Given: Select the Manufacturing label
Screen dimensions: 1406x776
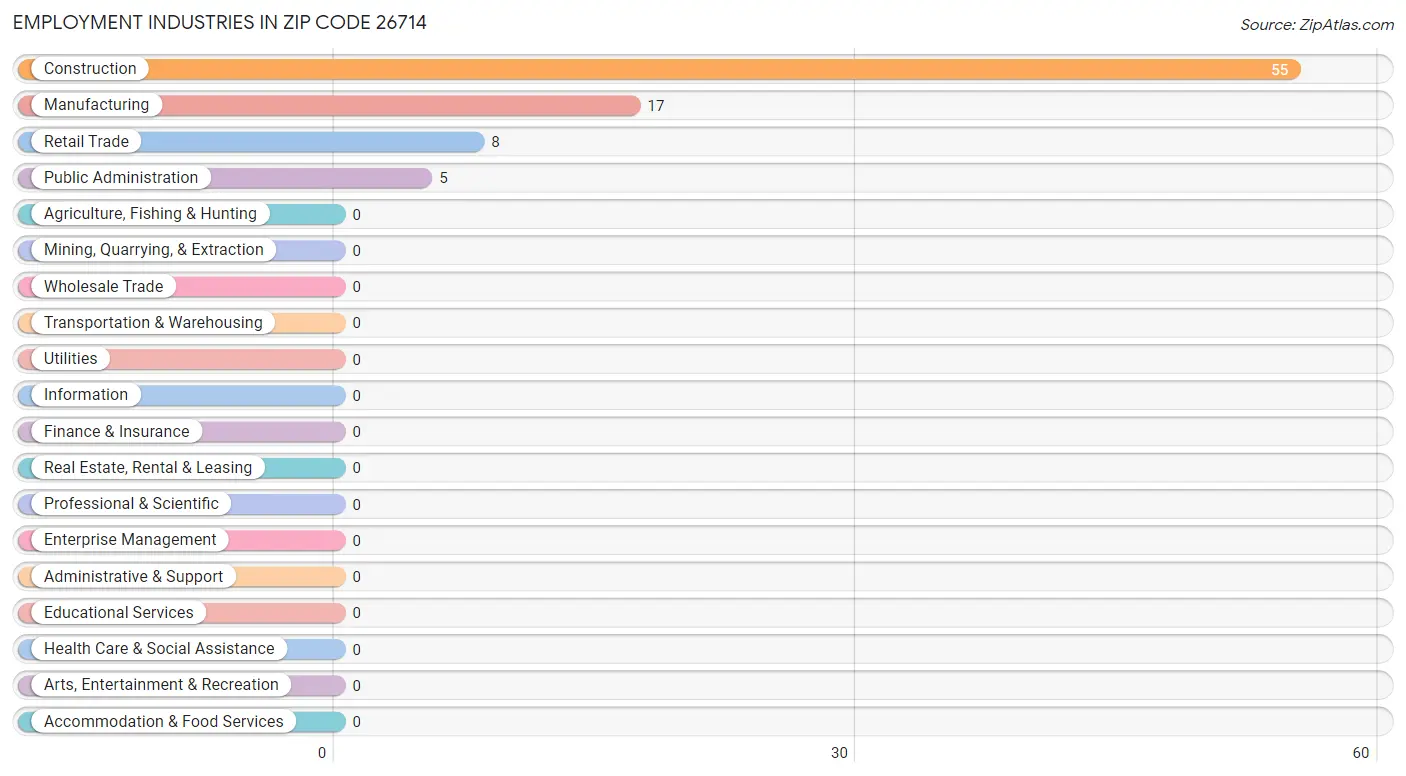Looking at the screenshot, I should 96,105.
